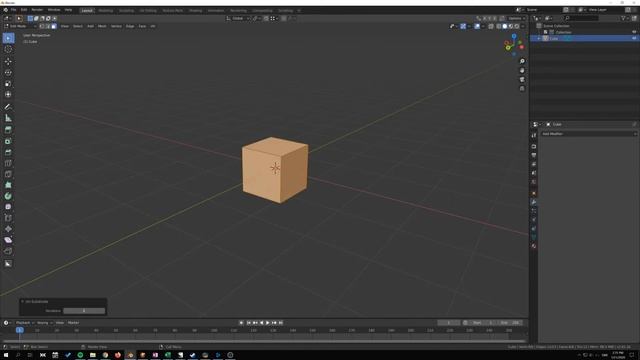Click the play animation button
Screen dimensions: 640x360
tap(268, 322)
